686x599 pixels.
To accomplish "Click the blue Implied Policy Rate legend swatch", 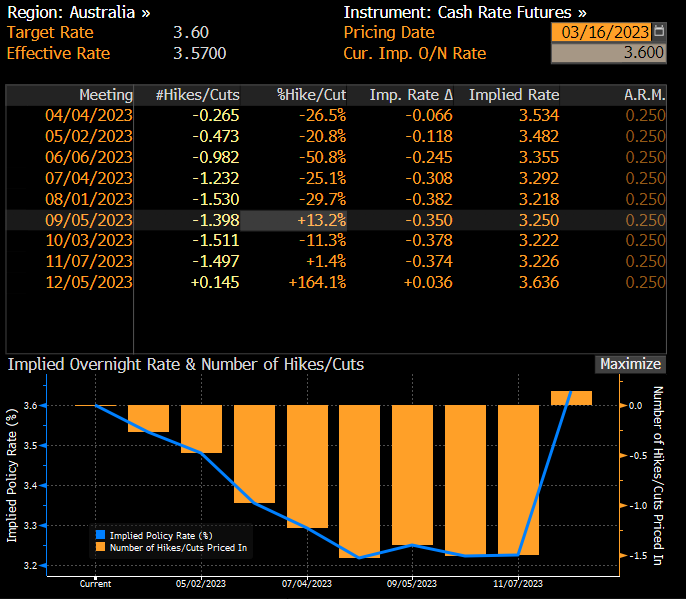I will [x=99, y=536].
